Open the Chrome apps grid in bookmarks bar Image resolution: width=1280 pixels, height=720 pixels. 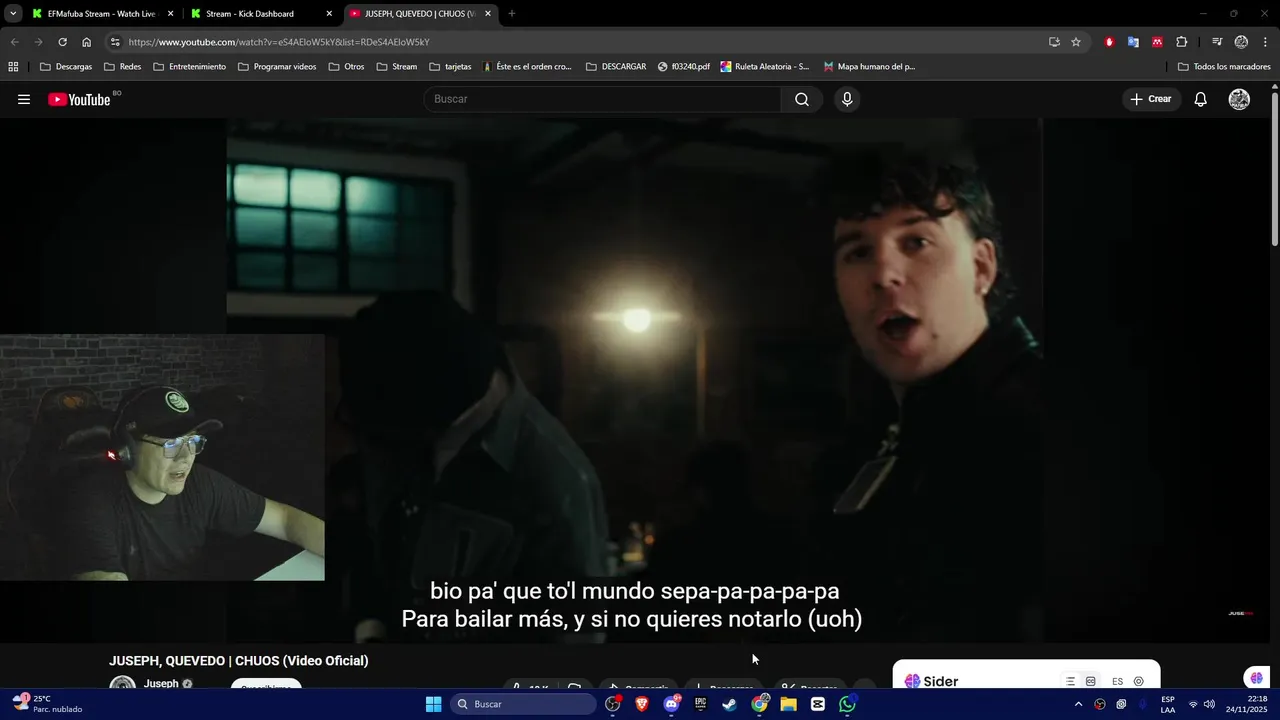pyautogui.click(x=13, y=67)
